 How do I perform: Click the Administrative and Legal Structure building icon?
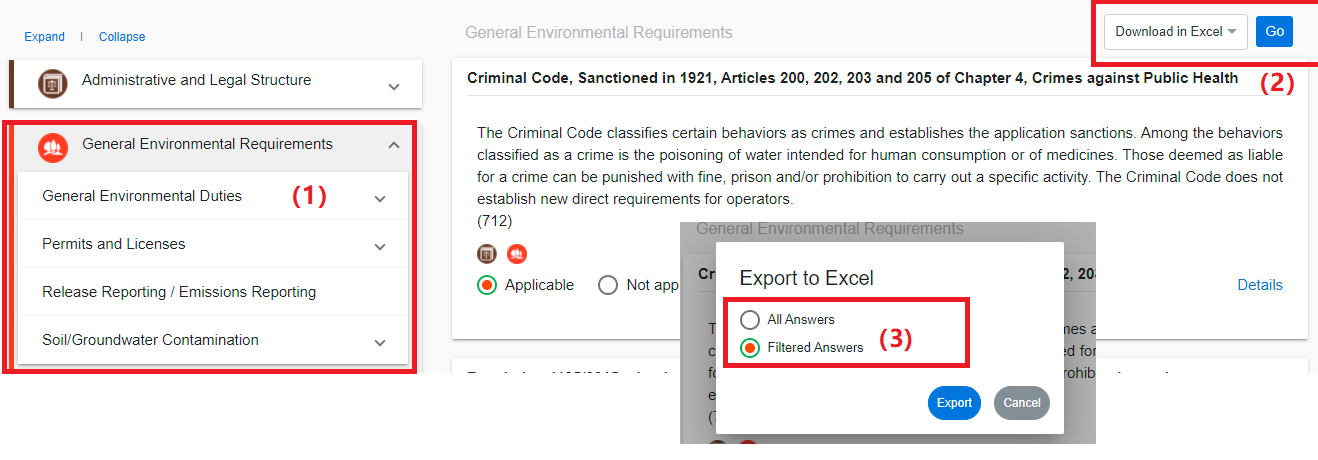click(x=53, y=83)
